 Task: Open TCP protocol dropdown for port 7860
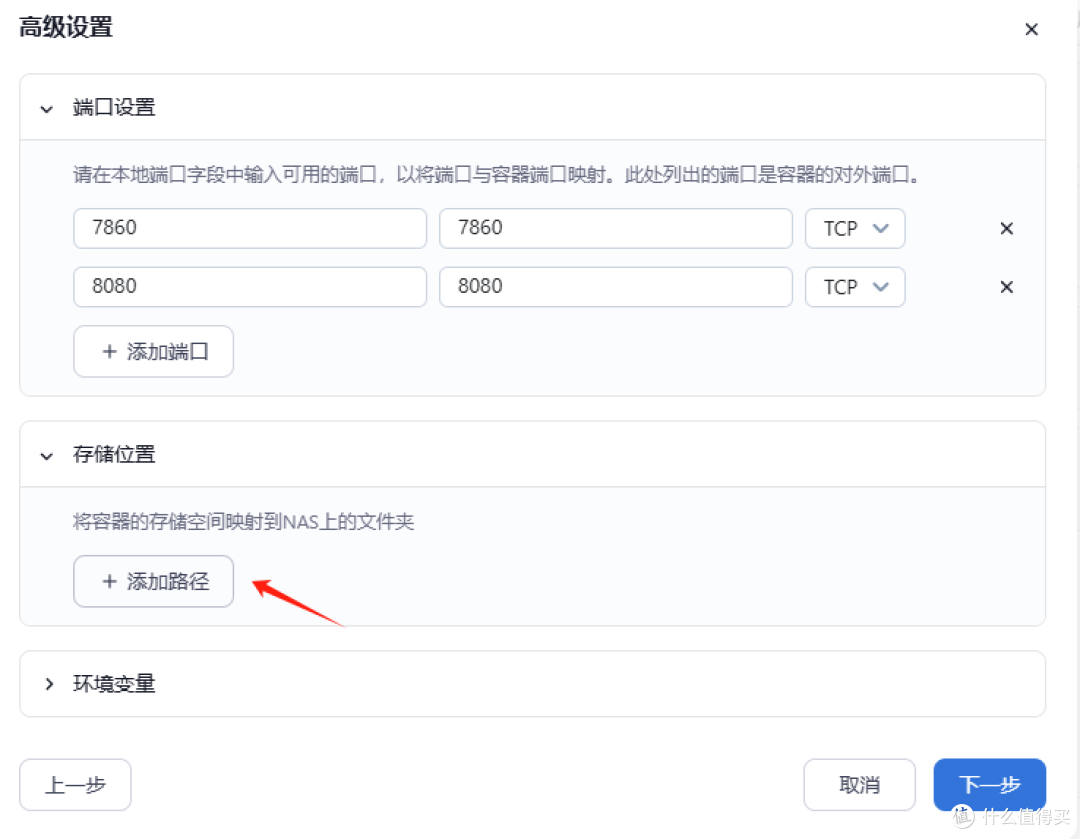(855, 228)
